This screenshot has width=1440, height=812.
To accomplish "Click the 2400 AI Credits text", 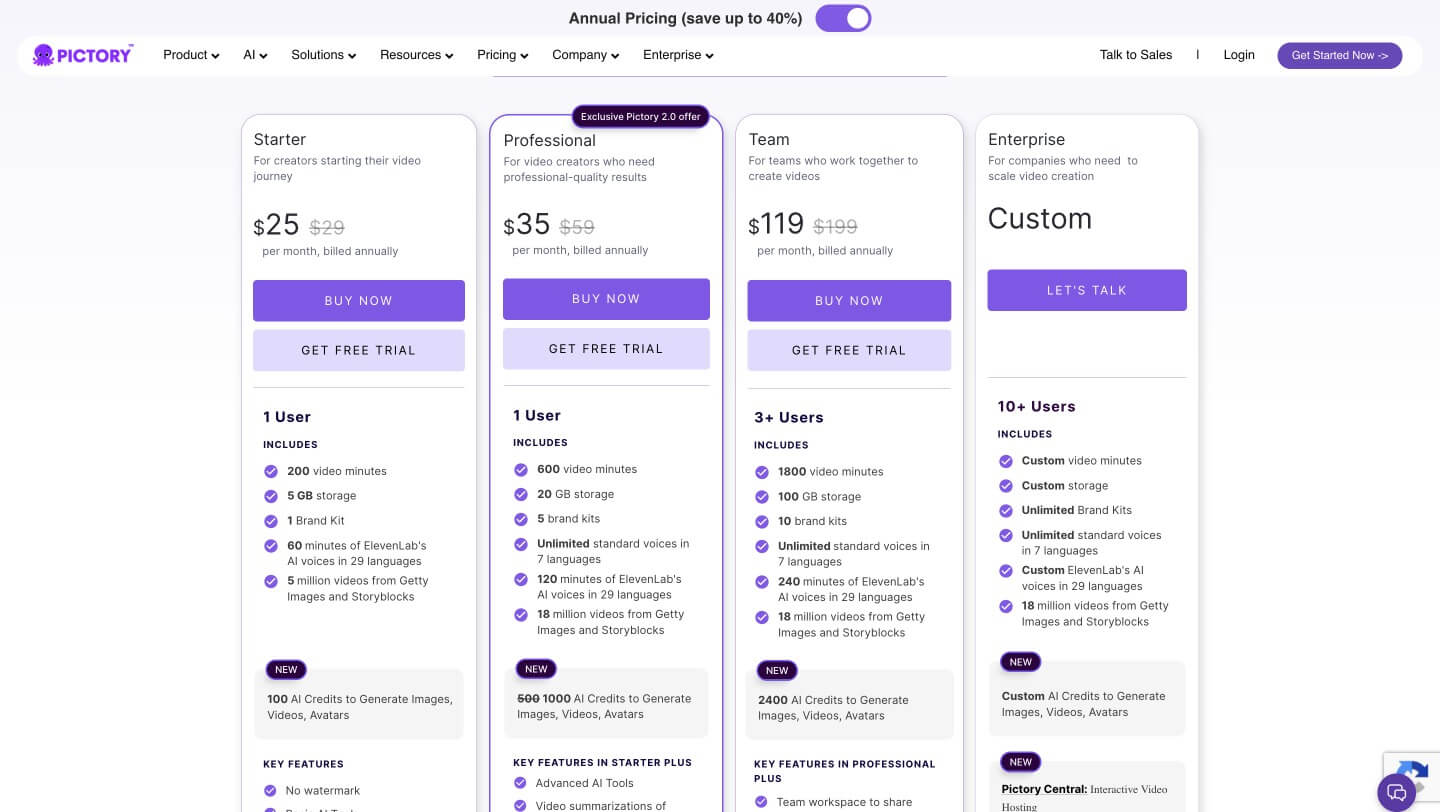I will [833, 708].
